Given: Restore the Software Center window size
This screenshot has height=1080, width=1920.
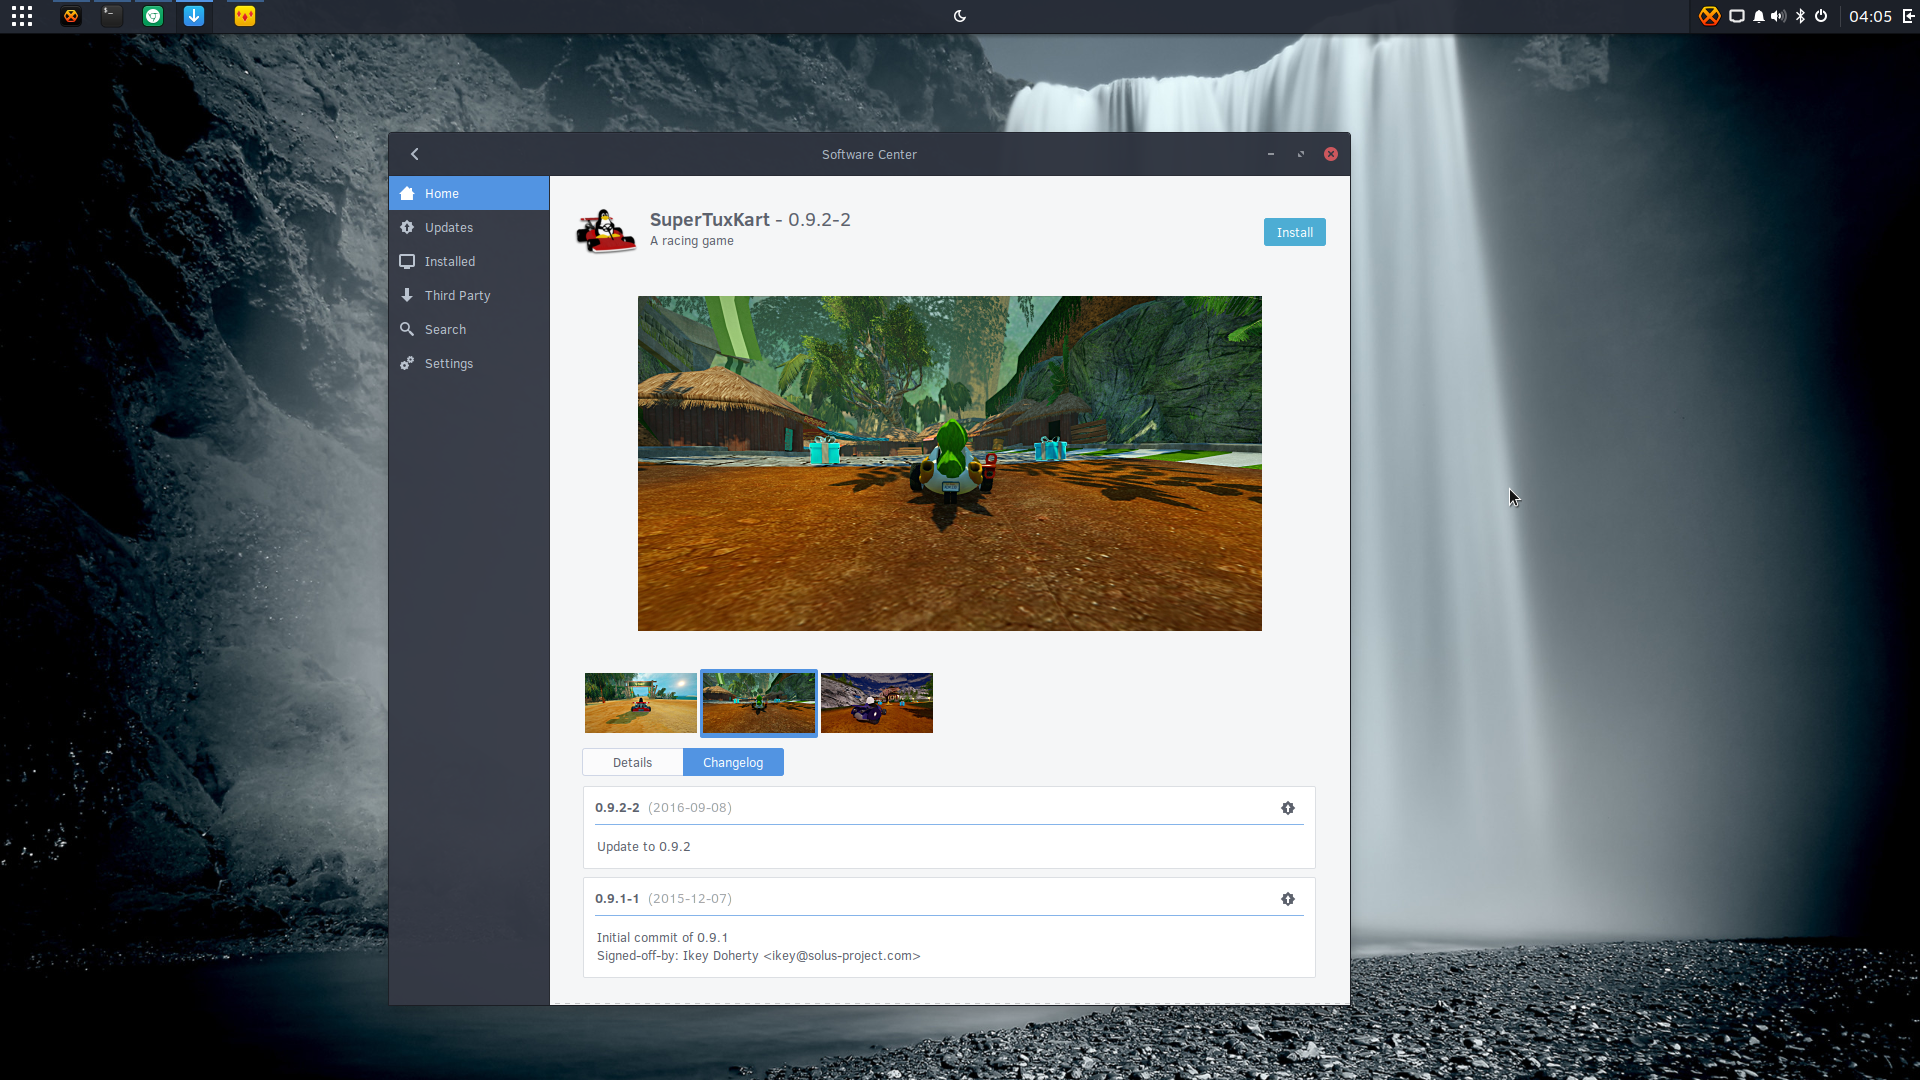Looking at the screenshot, I should pyautogui.click(x=1301, y=154).
